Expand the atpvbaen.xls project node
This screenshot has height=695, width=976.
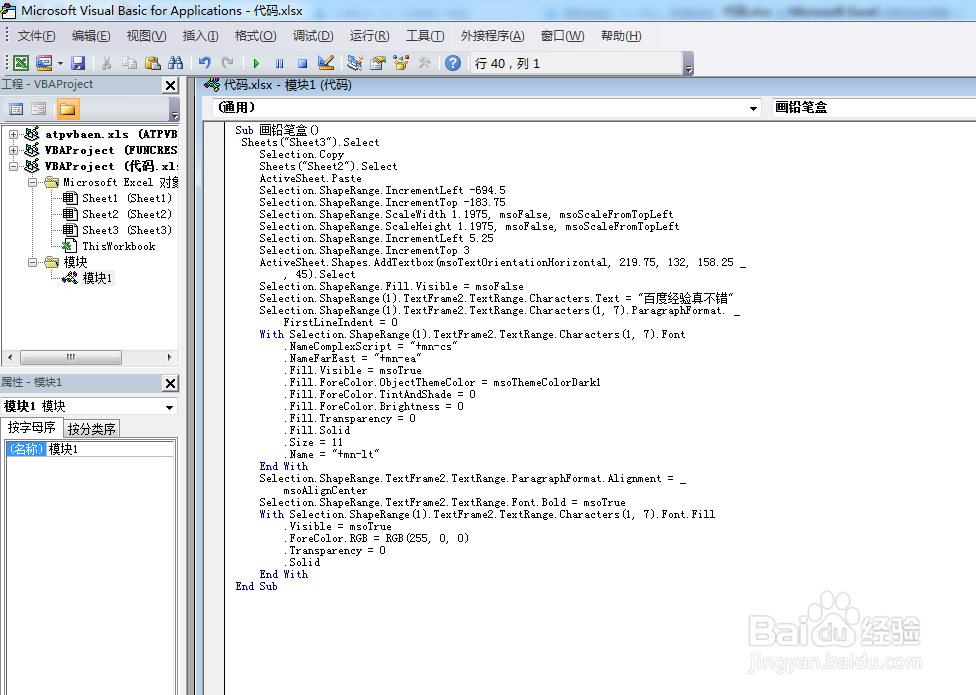13,134
